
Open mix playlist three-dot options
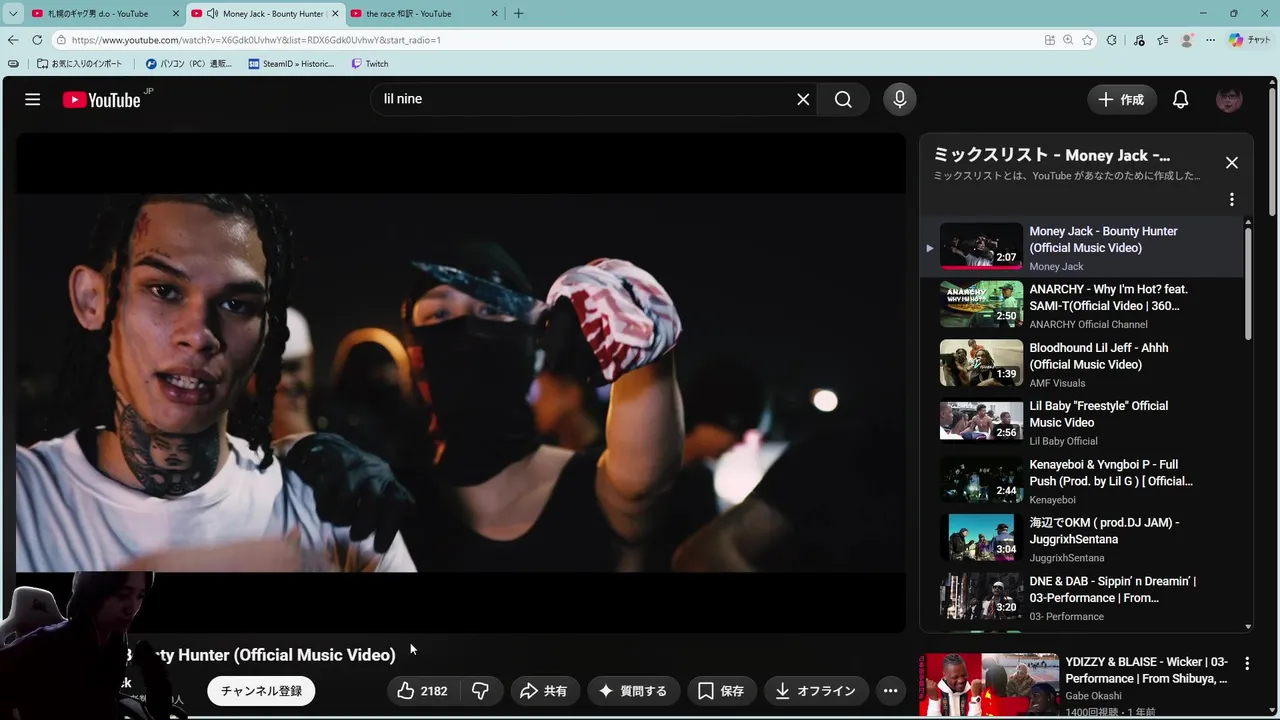pos(1232,199)
